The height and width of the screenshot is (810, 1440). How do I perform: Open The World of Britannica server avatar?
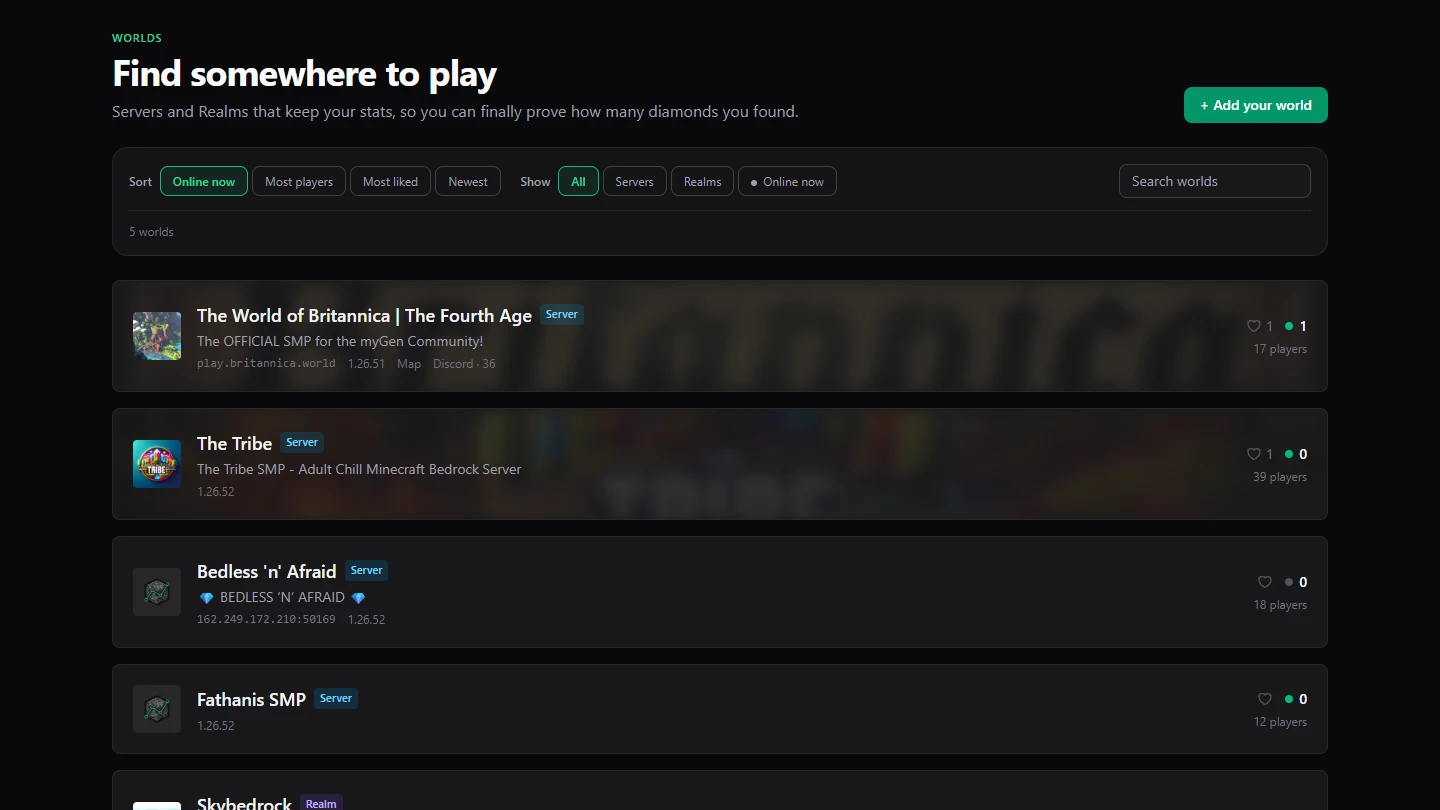[x=157, y=336]
